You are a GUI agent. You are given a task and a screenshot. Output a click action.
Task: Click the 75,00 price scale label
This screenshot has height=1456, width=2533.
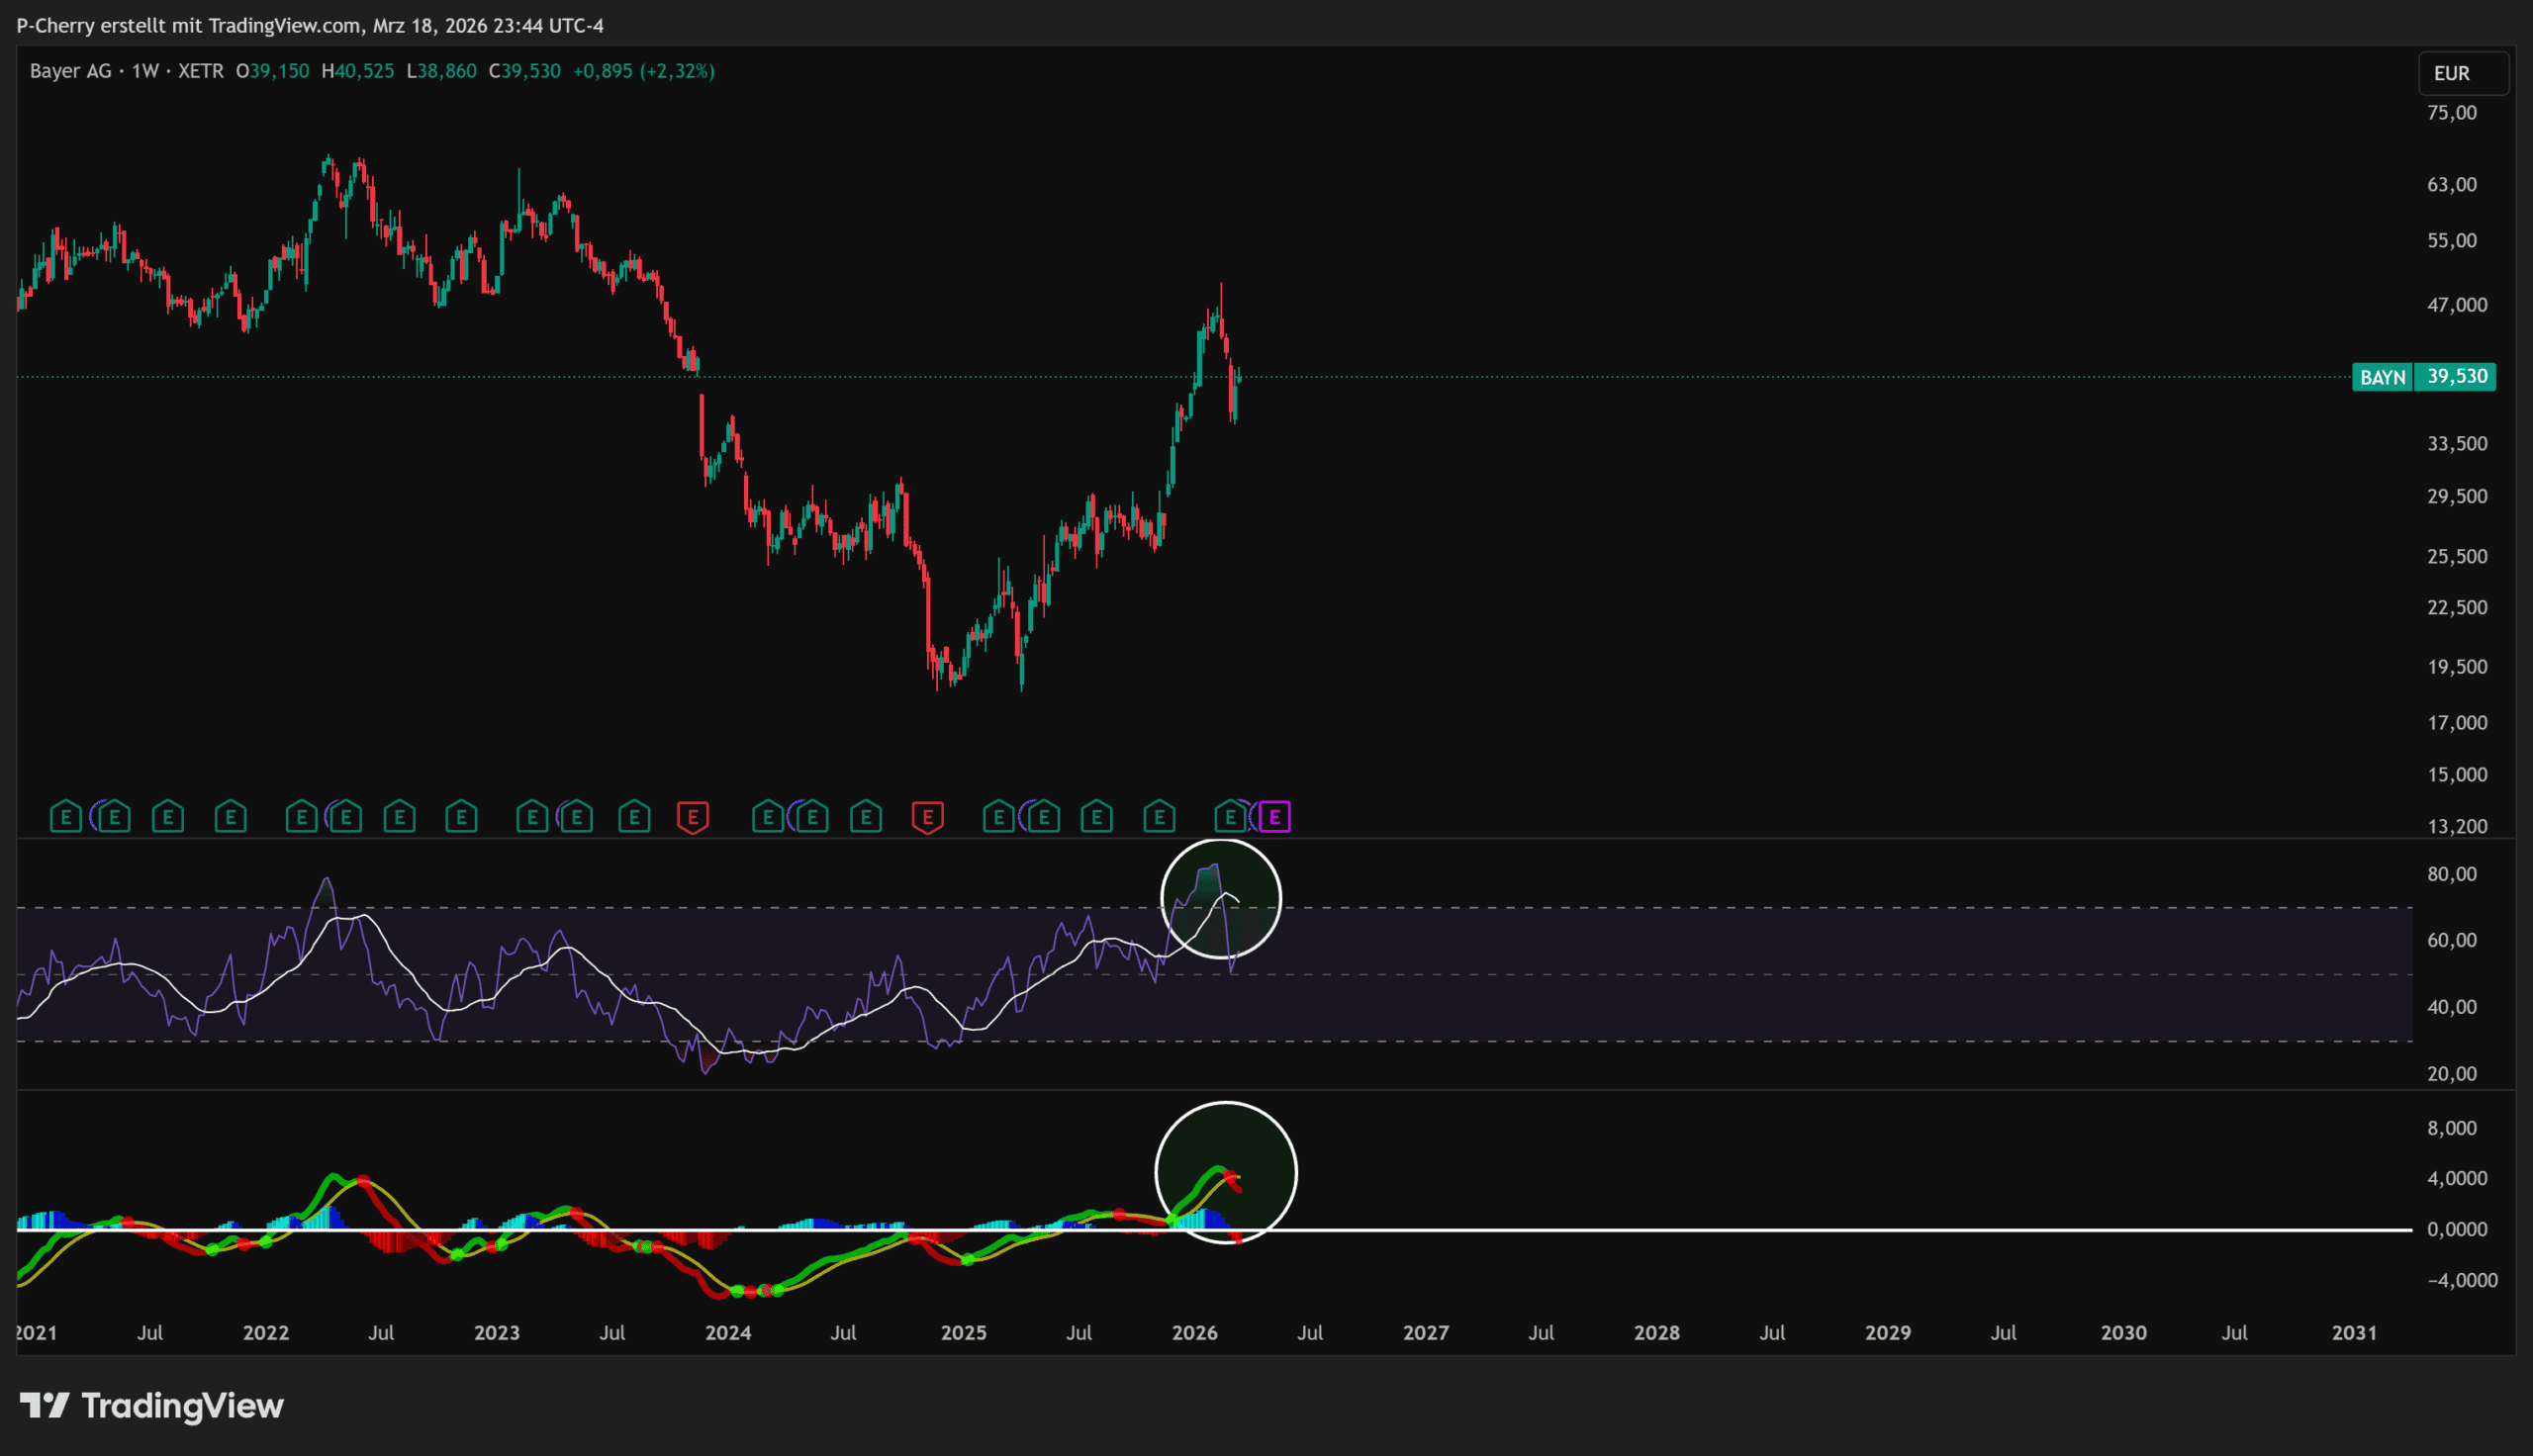[2452, 113]
